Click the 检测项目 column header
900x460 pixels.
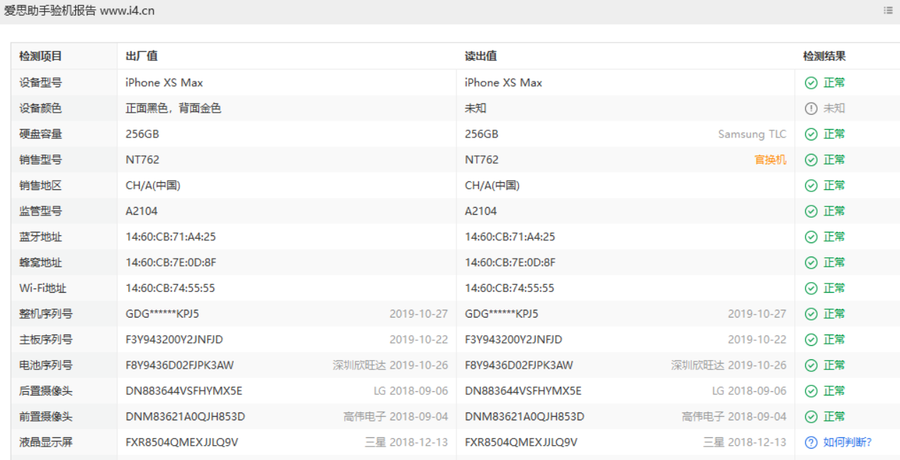[x=40, y=56]
